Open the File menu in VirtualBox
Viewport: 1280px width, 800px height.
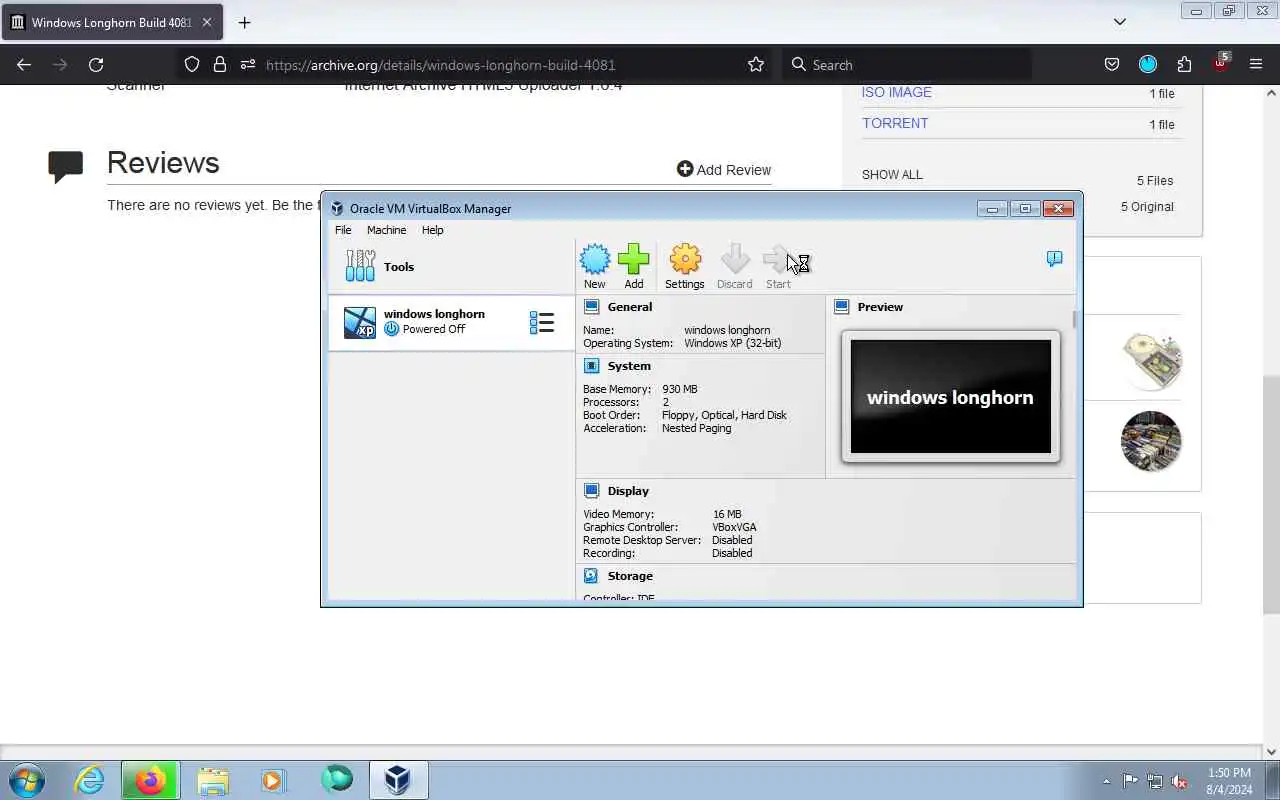[x=343, y=230]
